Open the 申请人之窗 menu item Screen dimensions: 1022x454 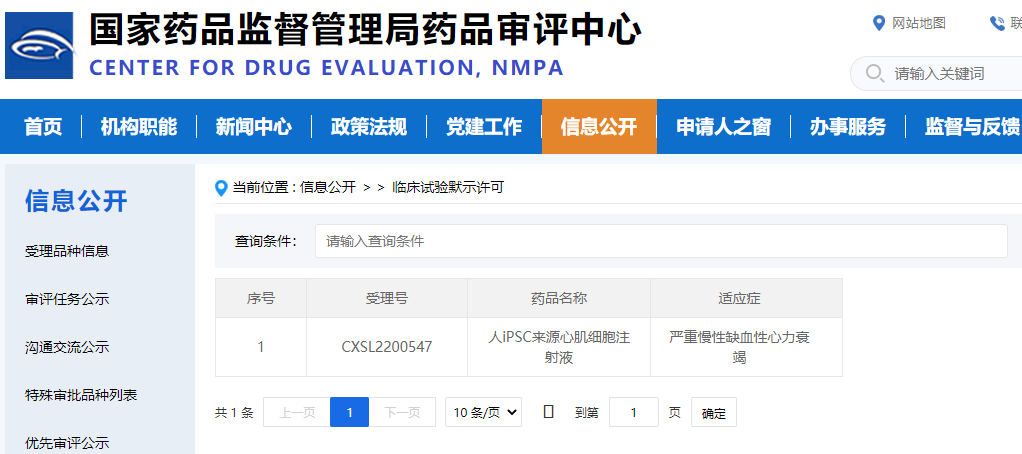click(723, 126)
